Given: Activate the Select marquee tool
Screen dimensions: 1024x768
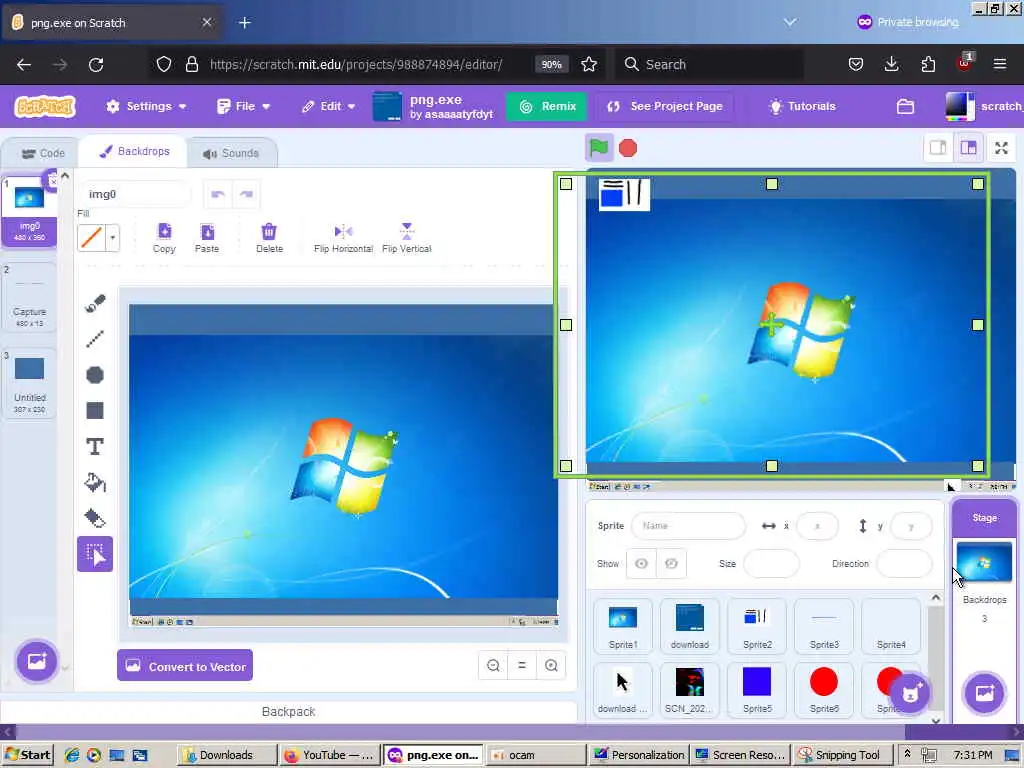Looking at the screenshot, I should click(x=95, y=554).
